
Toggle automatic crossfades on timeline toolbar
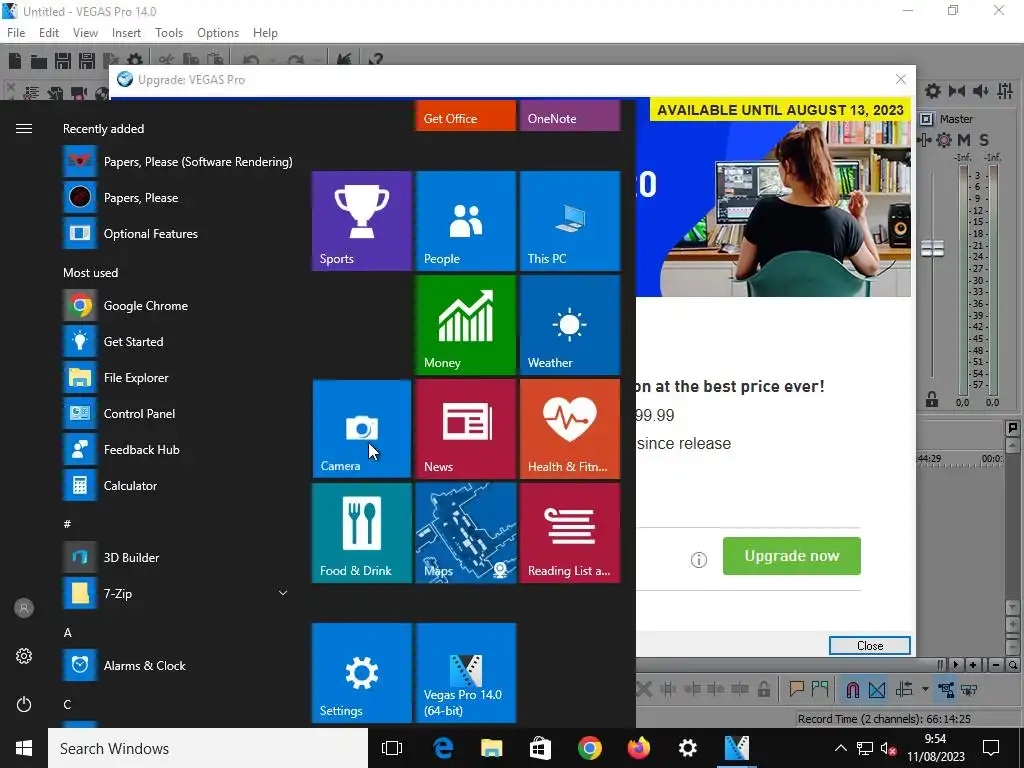877,689
